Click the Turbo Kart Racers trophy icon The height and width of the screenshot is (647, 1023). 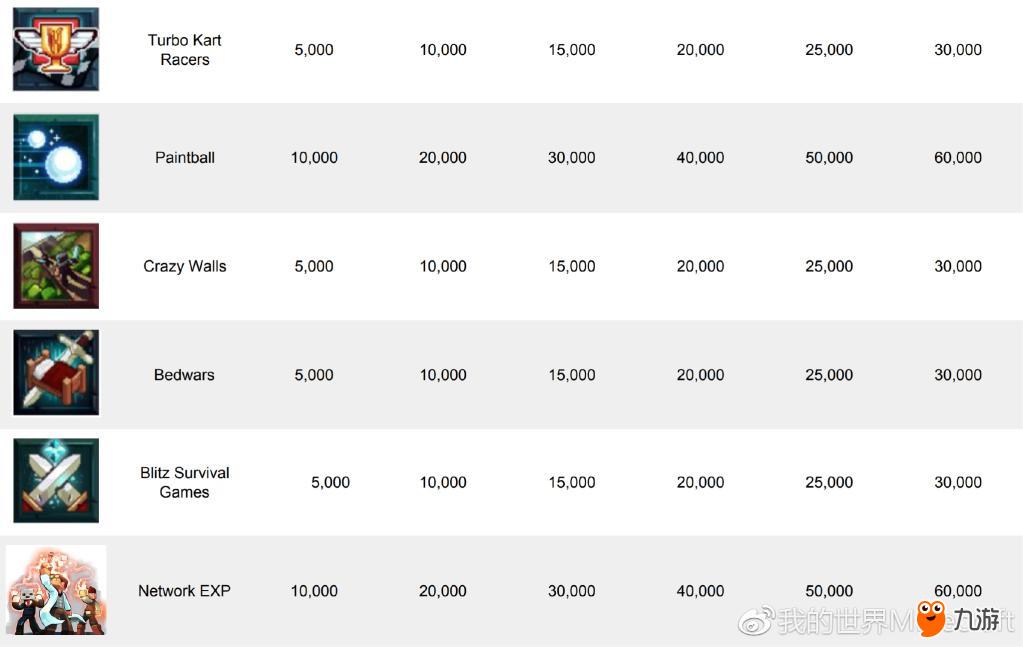[56, 50]
